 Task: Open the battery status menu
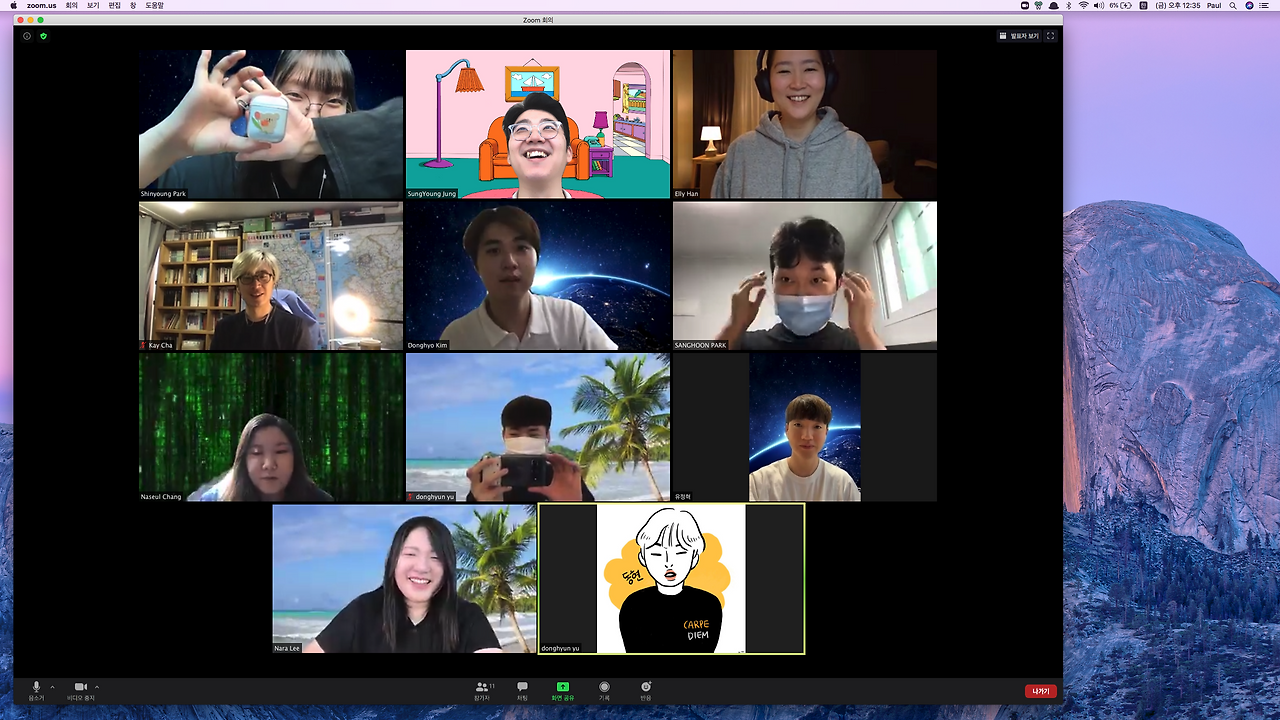(1122, 5)
